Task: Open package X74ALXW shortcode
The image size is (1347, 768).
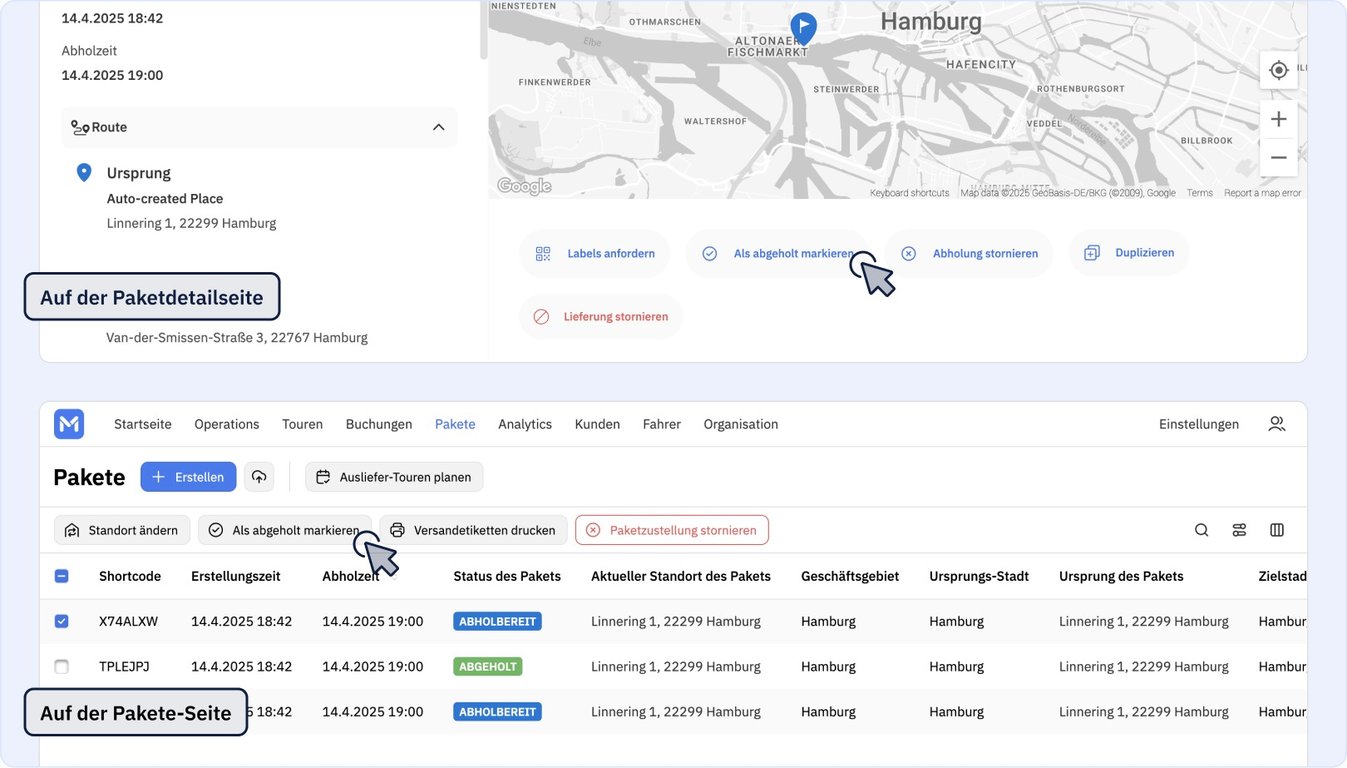Action: [x=129, y=621]
